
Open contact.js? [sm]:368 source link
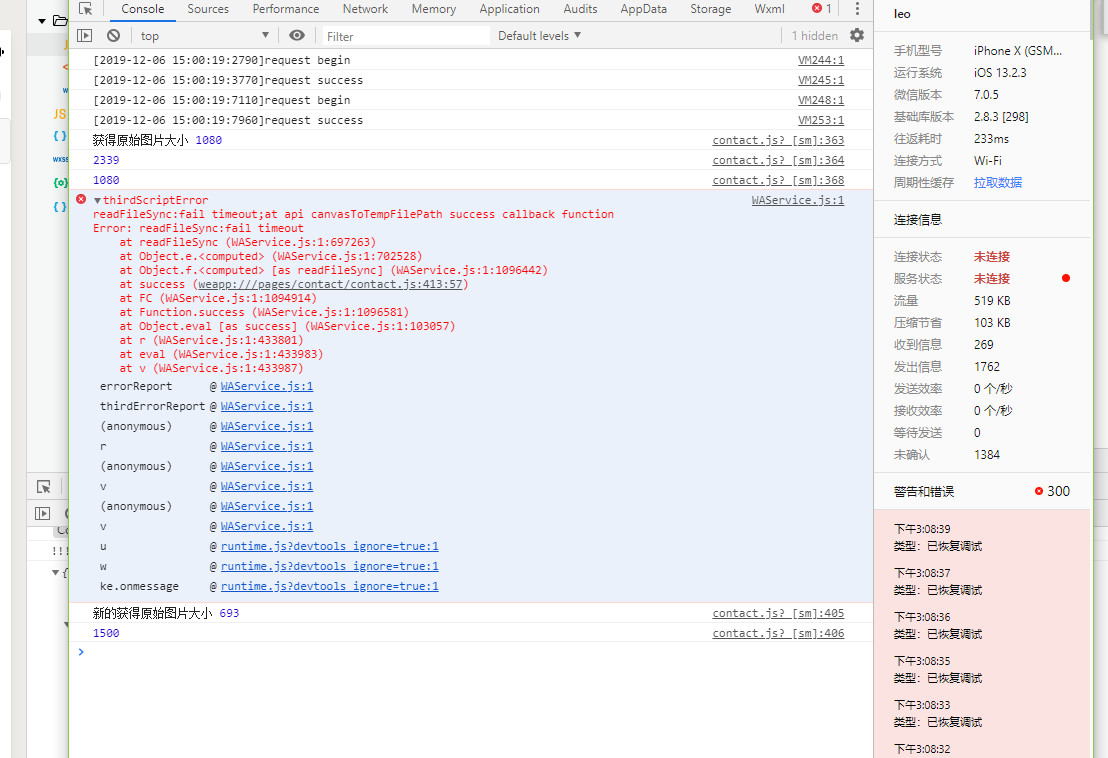coord(778,180)
